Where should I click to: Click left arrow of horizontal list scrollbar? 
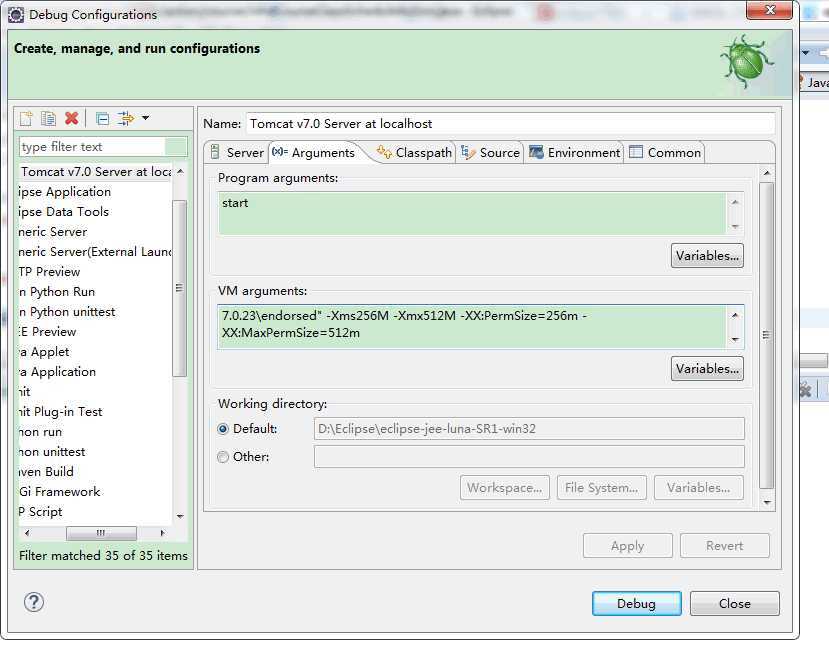26,533
